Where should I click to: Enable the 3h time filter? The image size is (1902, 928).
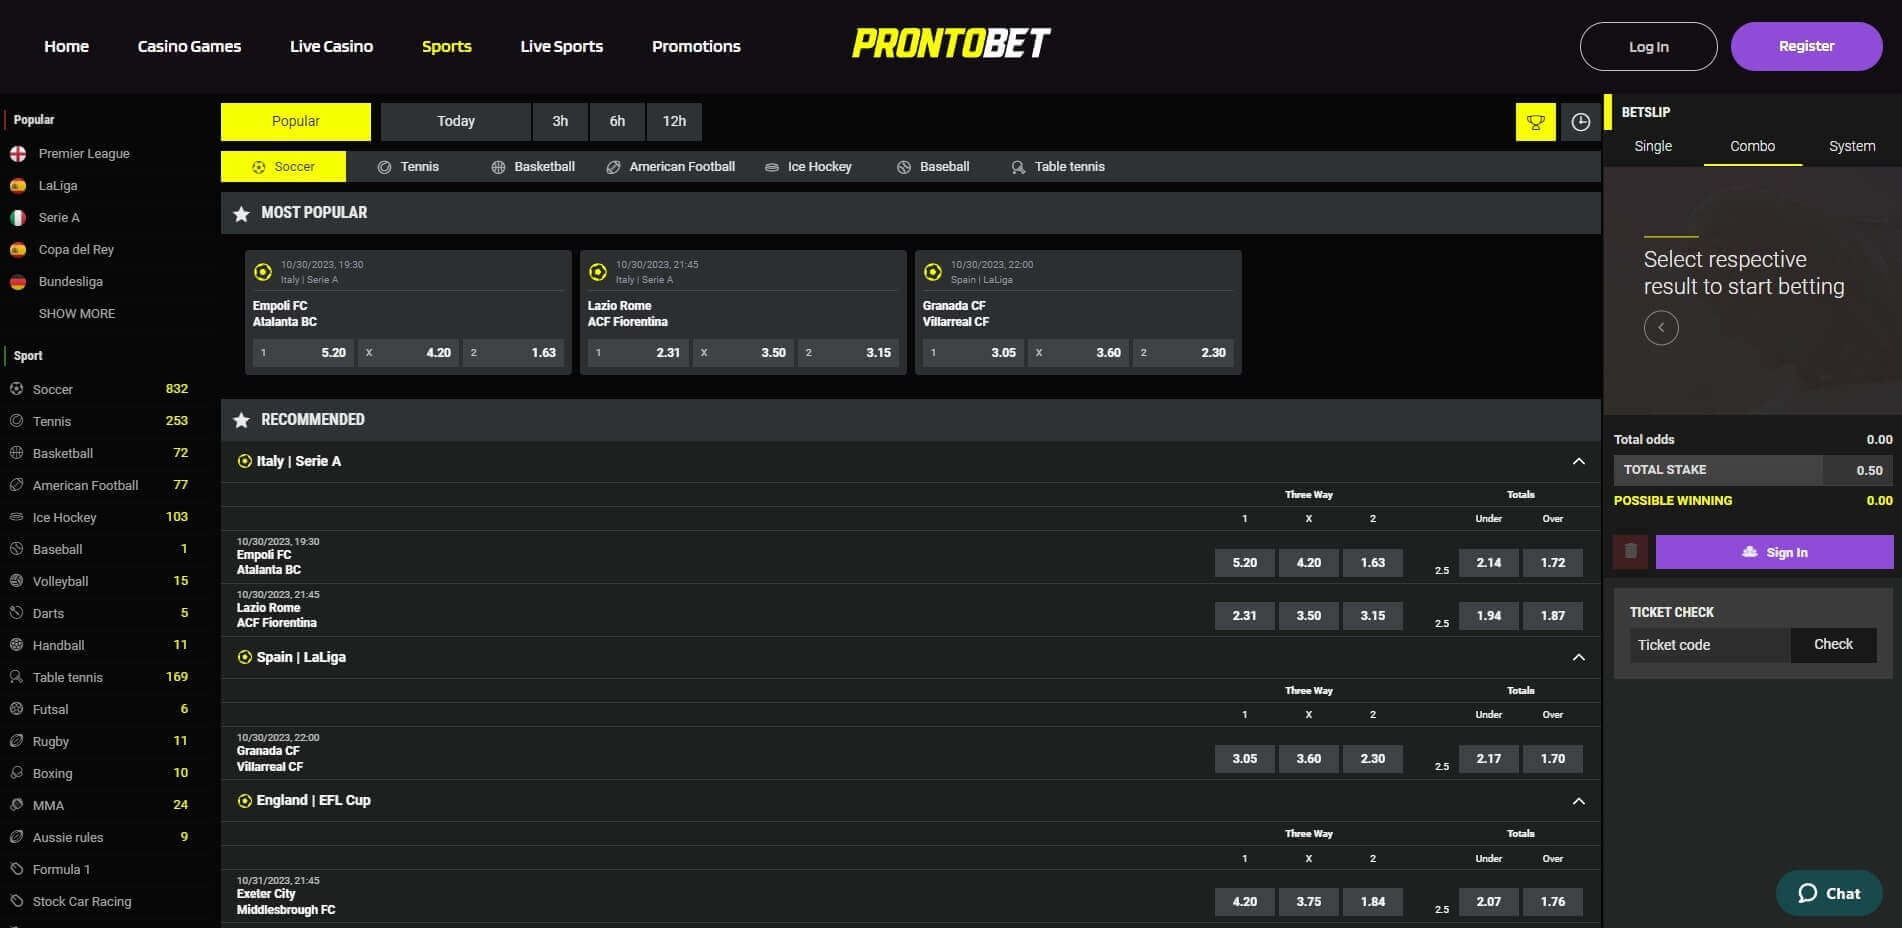[560, 121]
